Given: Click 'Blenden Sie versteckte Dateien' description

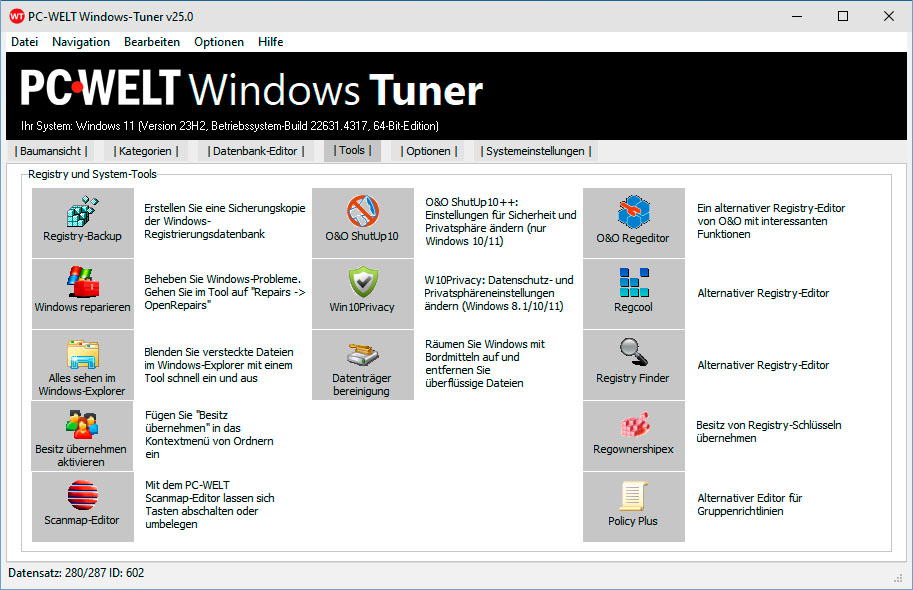Looking at the screenshot, I should 219,365.
